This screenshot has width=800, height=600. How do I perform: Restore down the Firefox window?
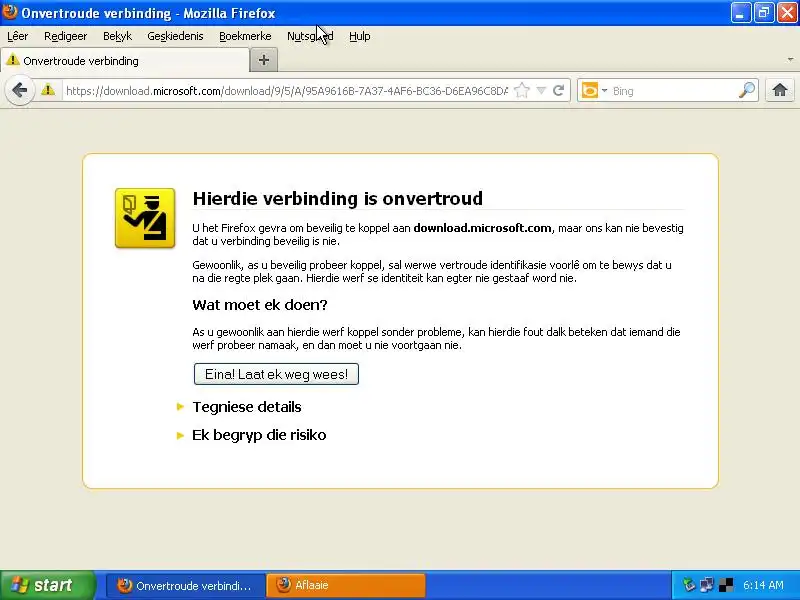click(764, 13)
